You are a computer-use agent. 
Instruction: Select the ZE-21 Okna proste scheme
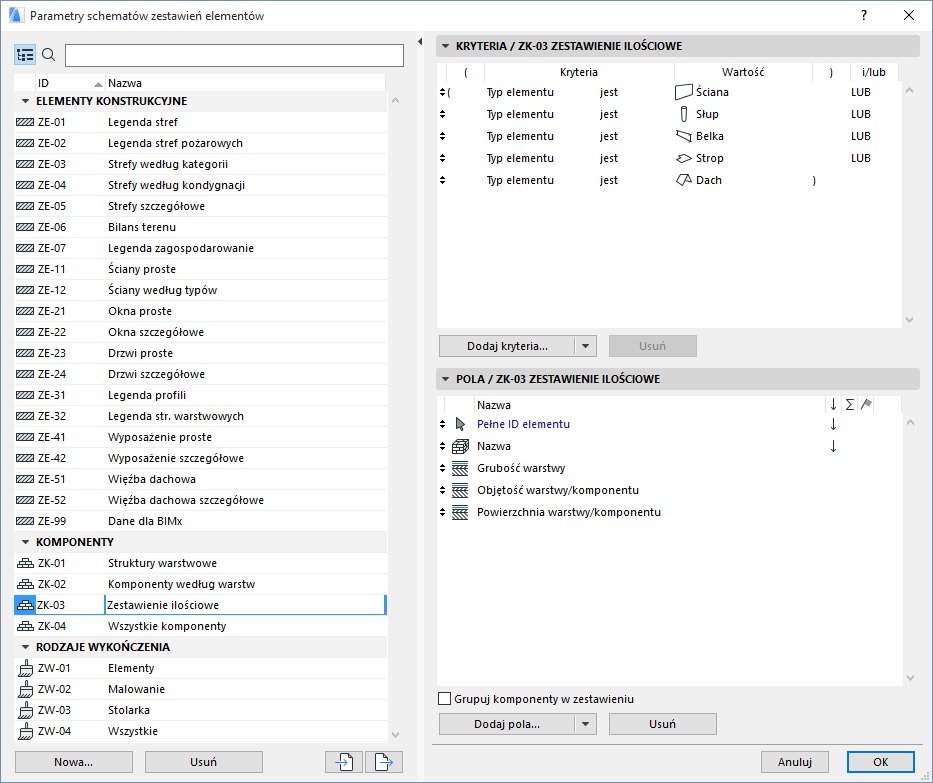[201, 311]
